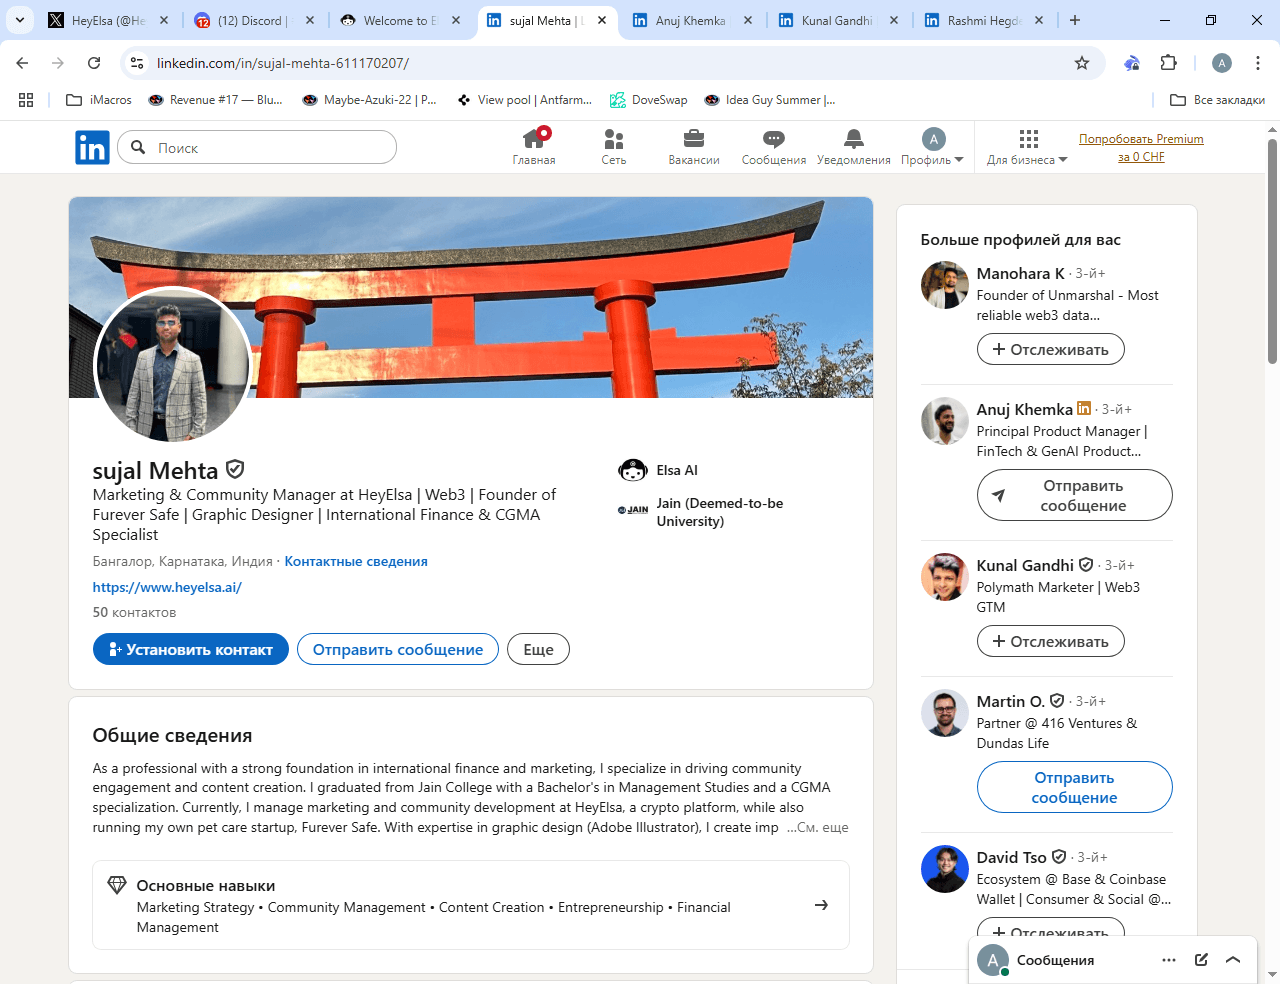Open Главная home feed icon
The image size is (1280, 984).
[534, 147]
